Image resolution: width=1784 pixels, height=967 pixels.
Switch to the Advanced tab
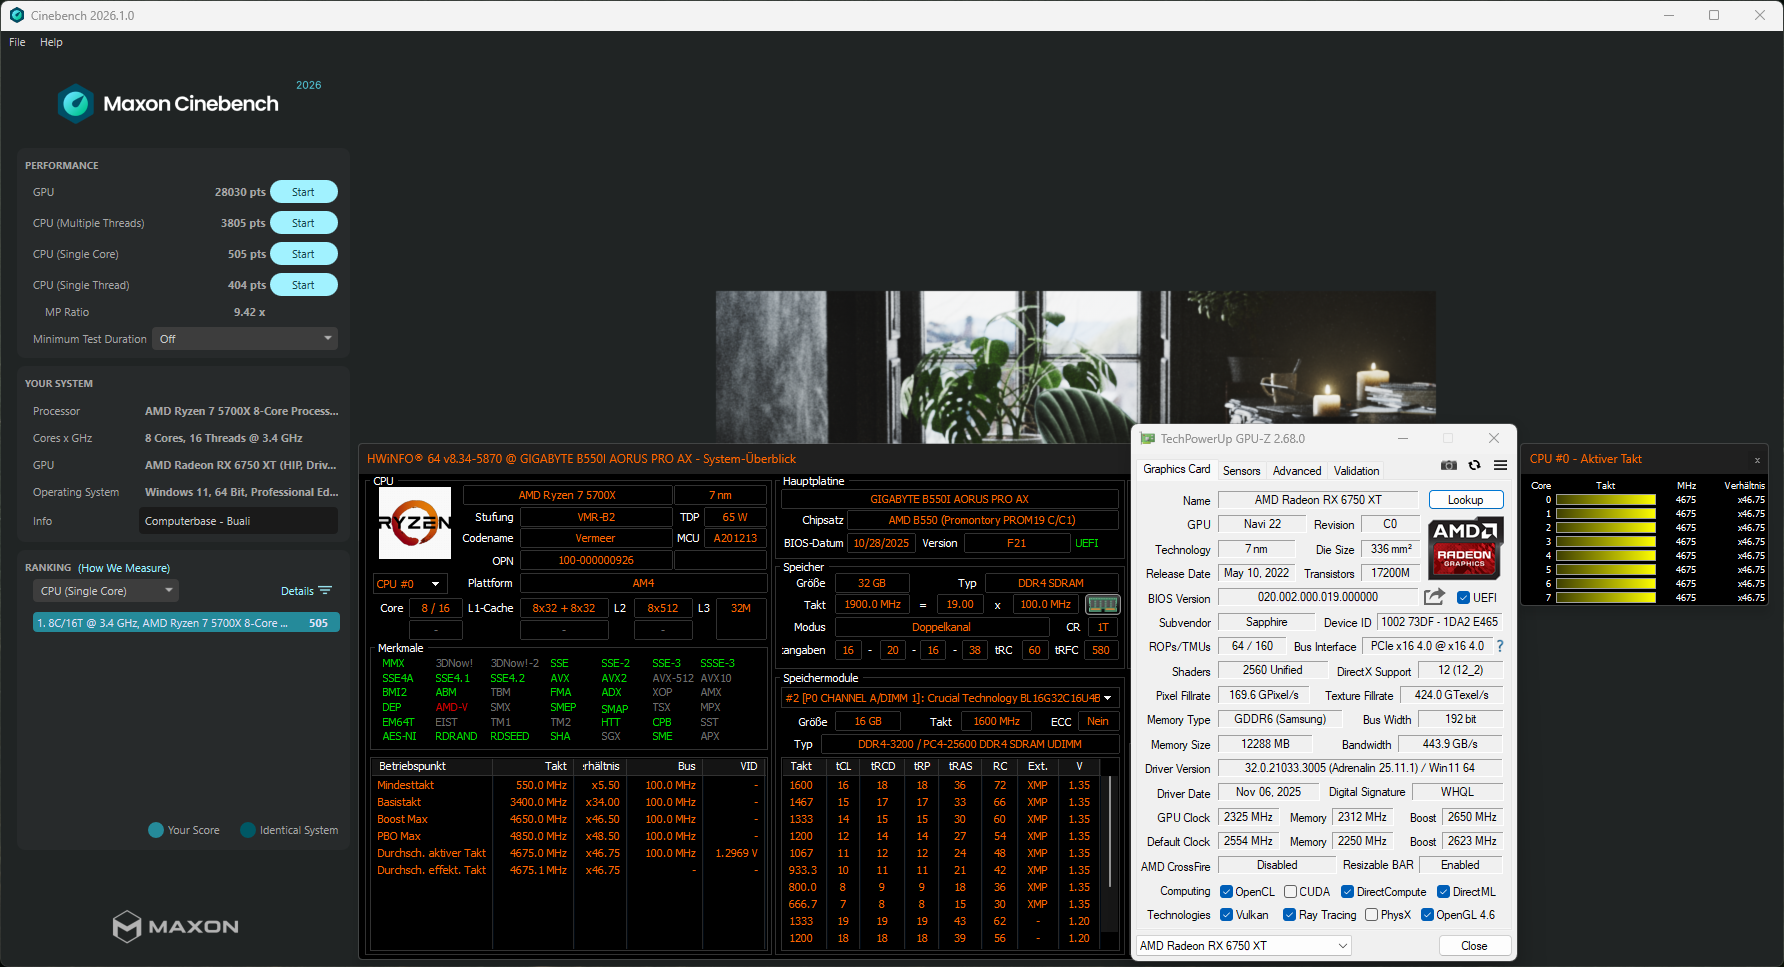(1297, 471)
